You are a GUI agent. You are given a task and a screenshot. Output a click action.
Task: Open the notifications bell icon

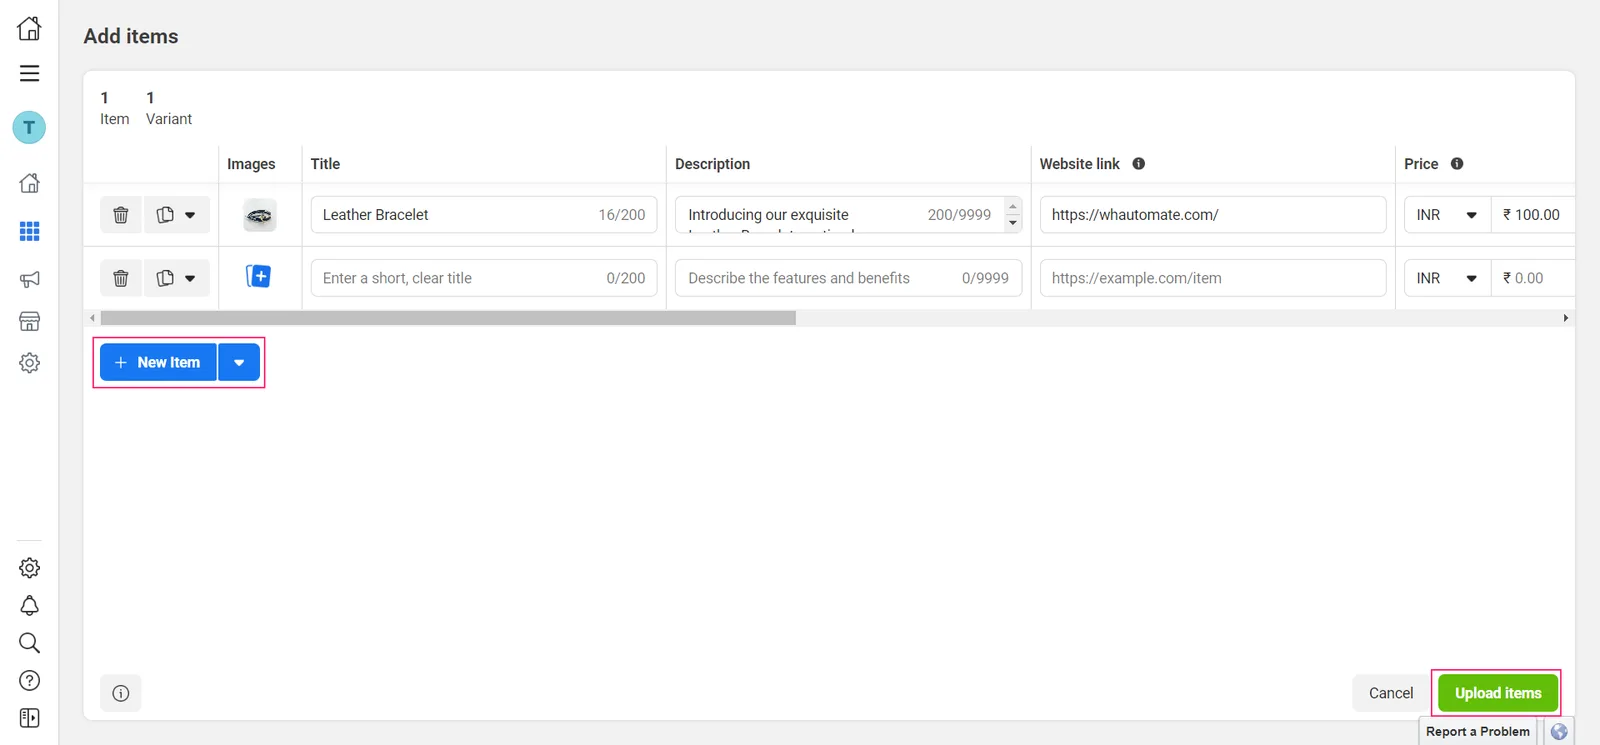click(29, 606)
